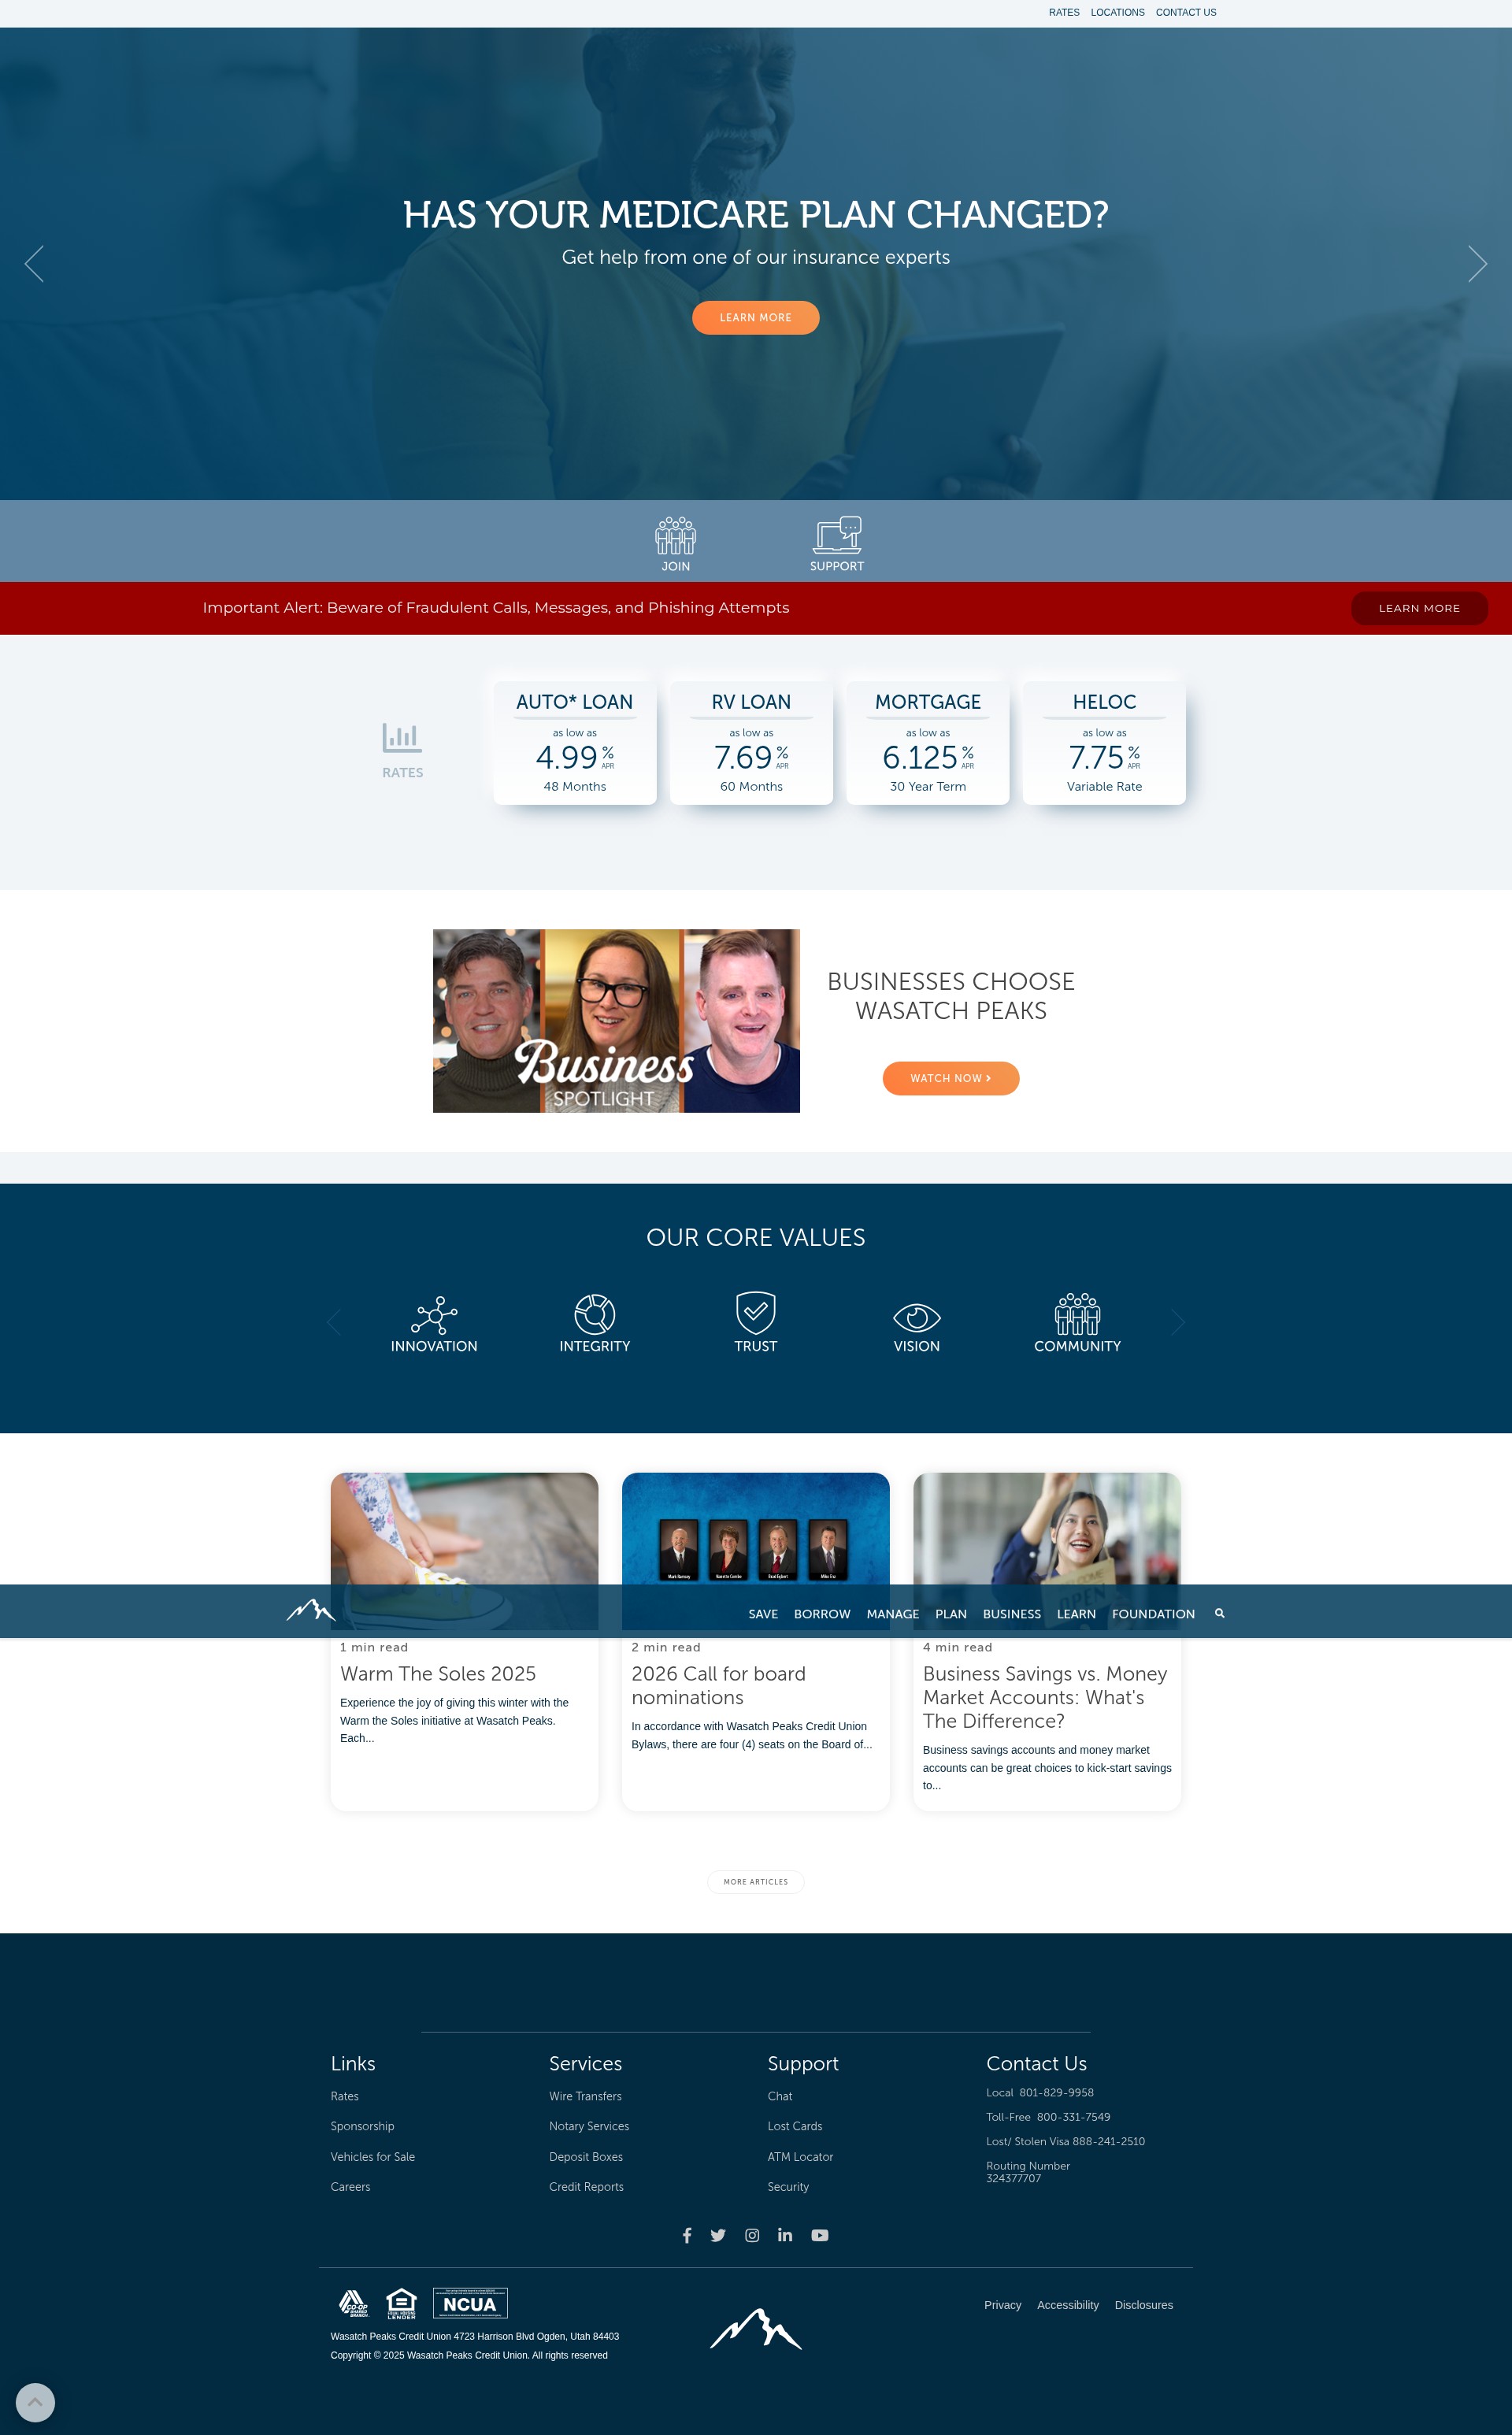Open the Facebook footer icon
1512x2435 pixels.
687,2235
